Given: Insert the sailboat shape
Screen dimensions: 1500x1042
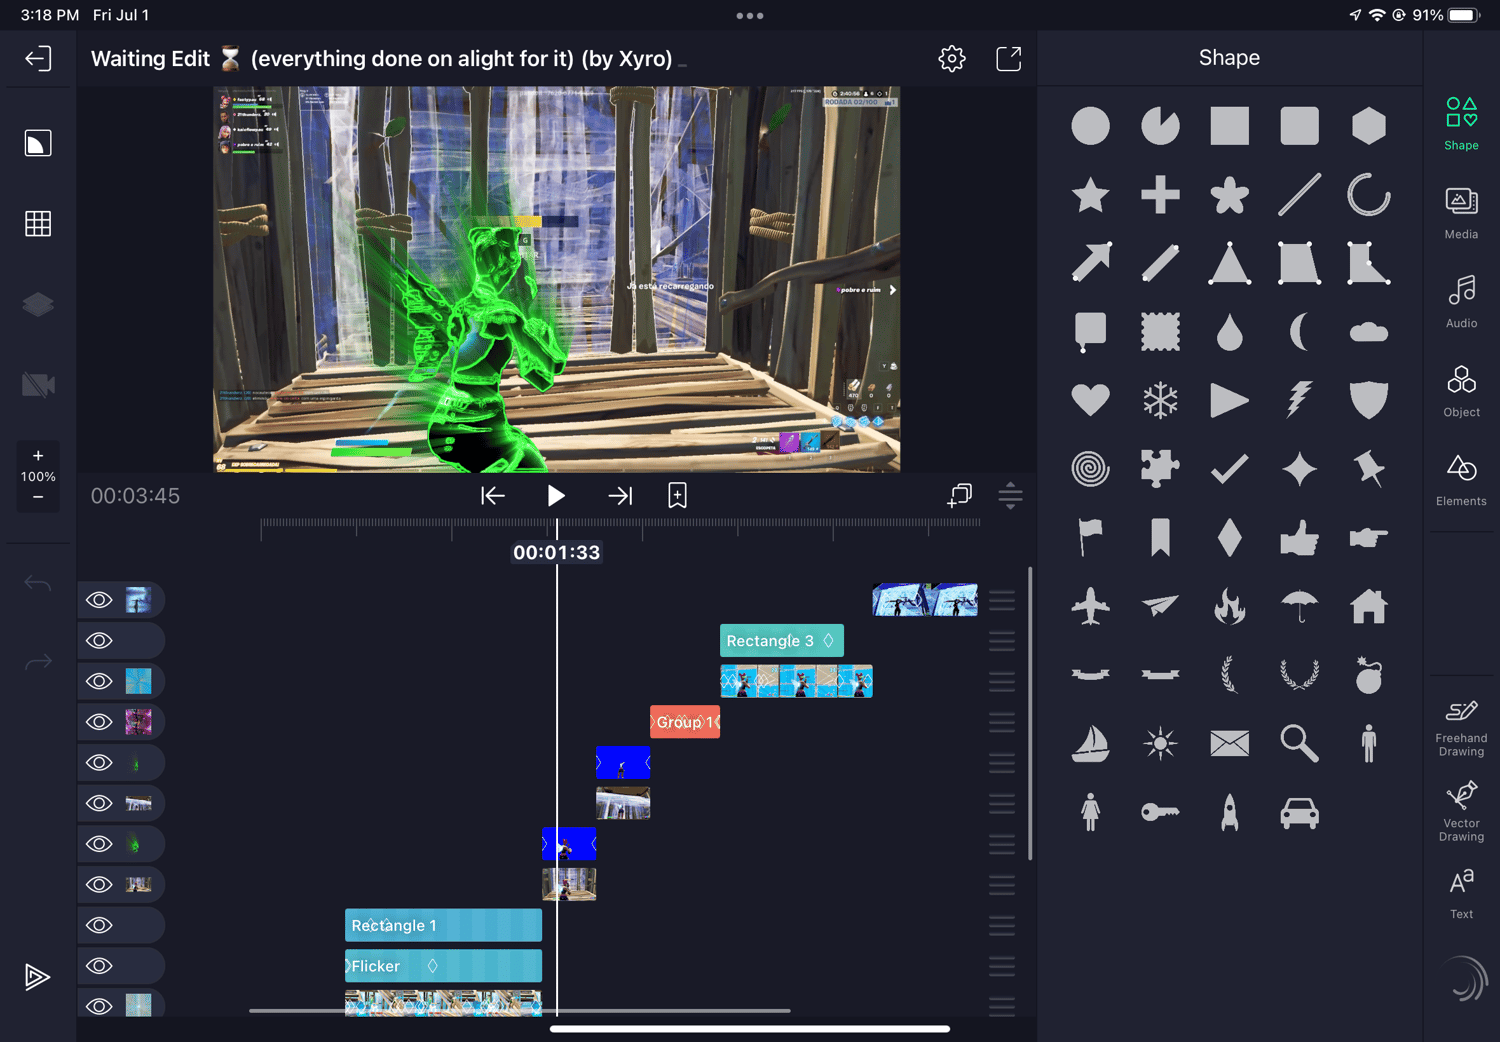Looking at the screenshot, I should coord(1090,743).
